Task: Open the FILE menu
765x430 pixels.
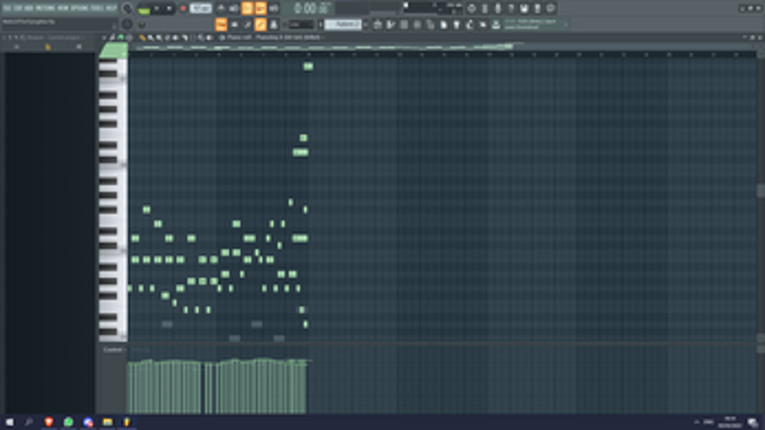Action: point(7,8)
